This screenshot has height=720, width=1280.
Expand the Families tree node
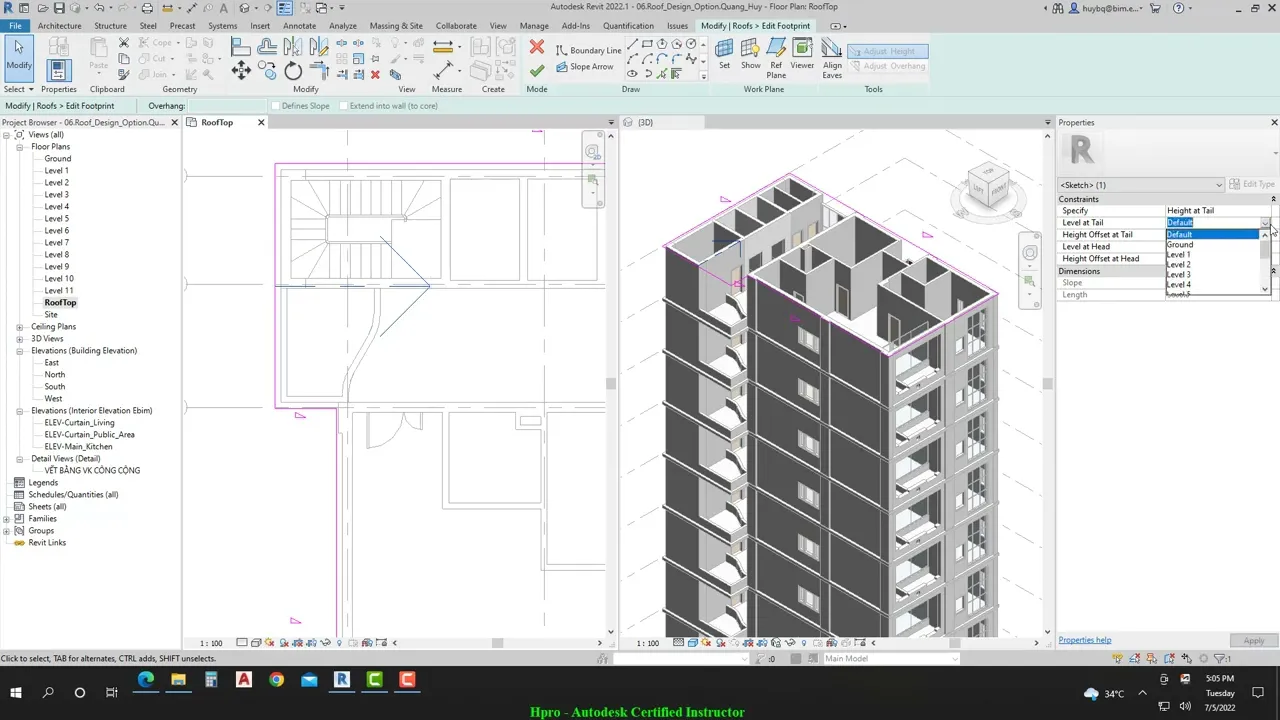point(7,519)
